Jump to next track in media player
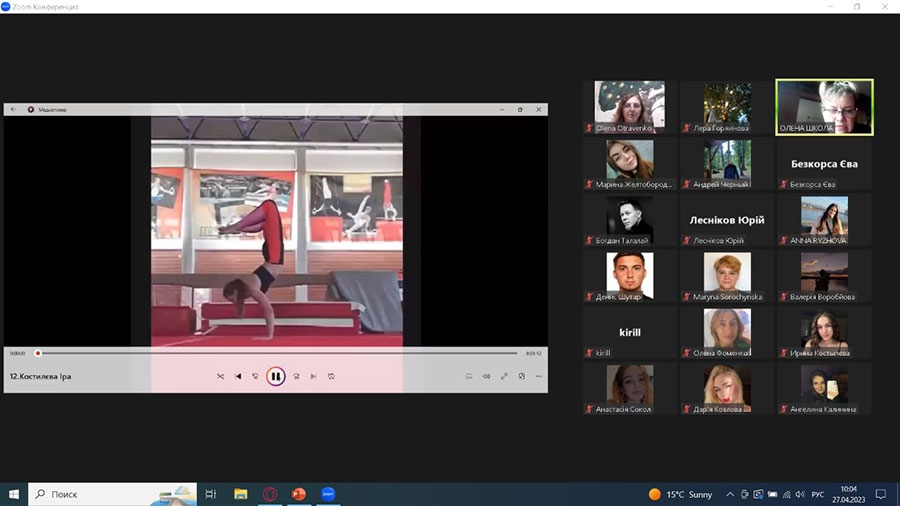The image size is (900, 506). pos(313,376)
